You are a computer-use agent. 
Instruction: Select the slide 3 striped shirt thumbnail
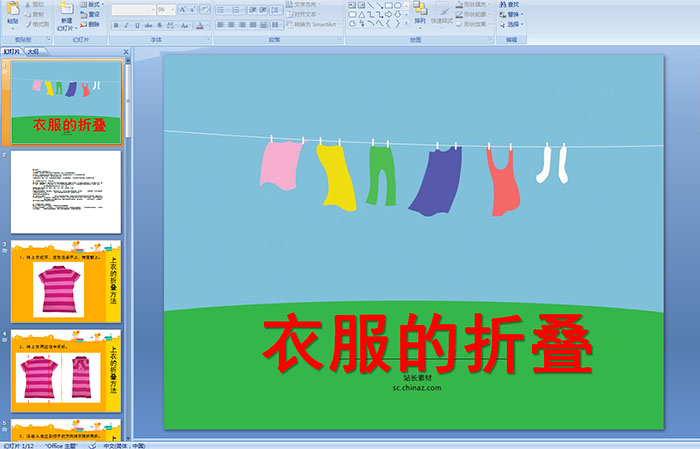pyautogui.click(x=66, y=282)
